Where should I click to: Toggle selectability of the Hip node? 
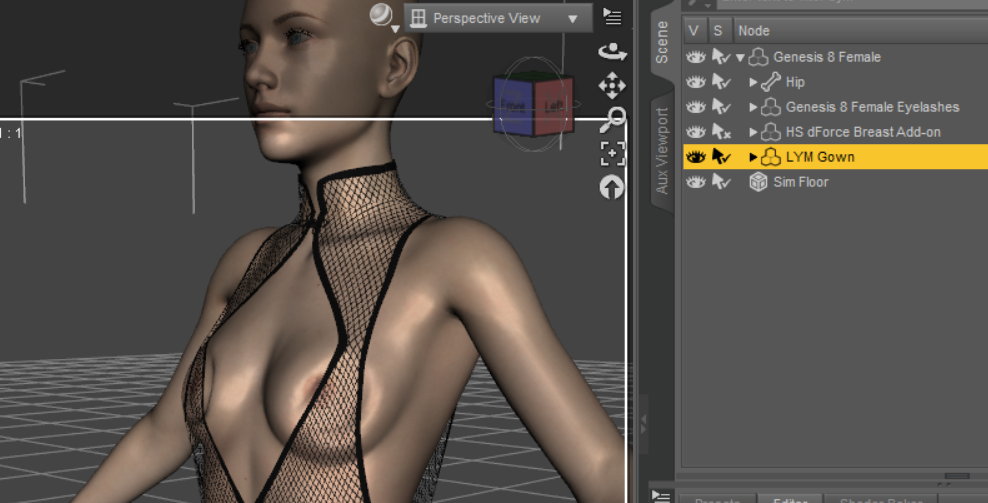pyautogui.click(x=721, y=82)
